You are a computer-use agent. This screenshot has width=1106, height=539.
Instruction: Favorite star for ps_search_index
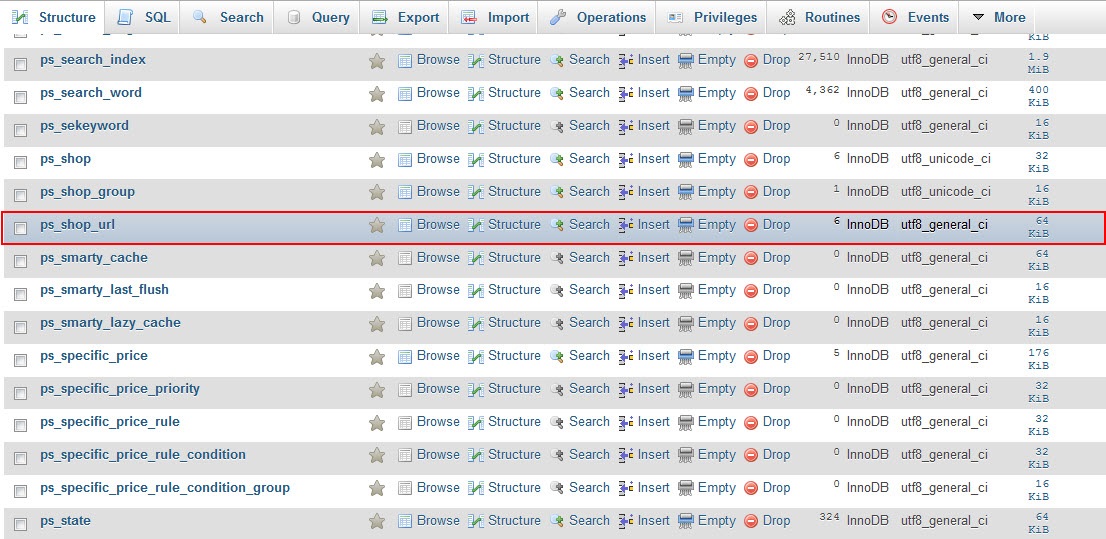tap(377, 61)
